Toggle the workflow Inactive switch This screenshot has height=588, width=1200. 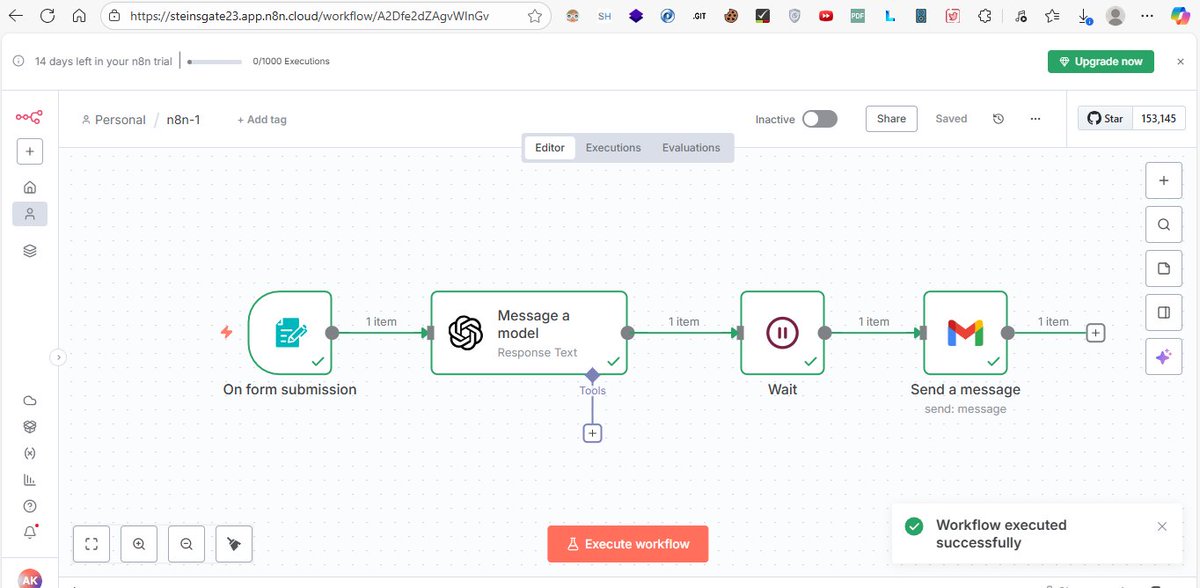point(820,119)
